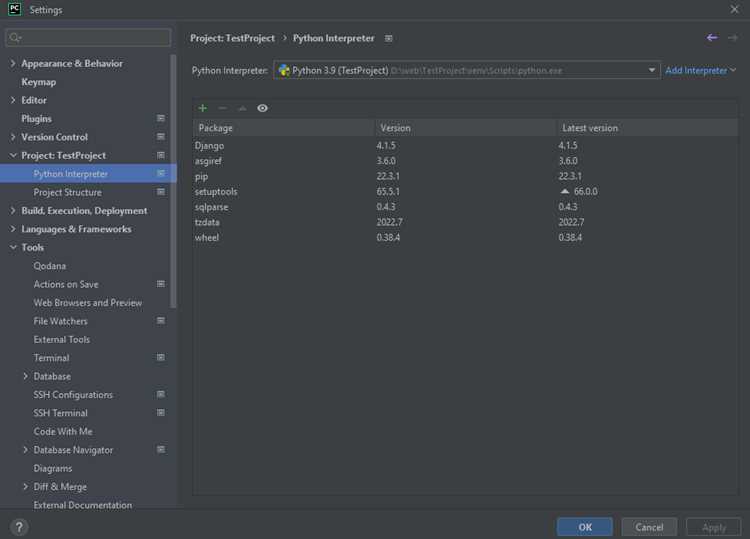The image size is (750, 539).
Task: Select Python Interpreter in the sidebar
Action: click(x=88, y=174)
